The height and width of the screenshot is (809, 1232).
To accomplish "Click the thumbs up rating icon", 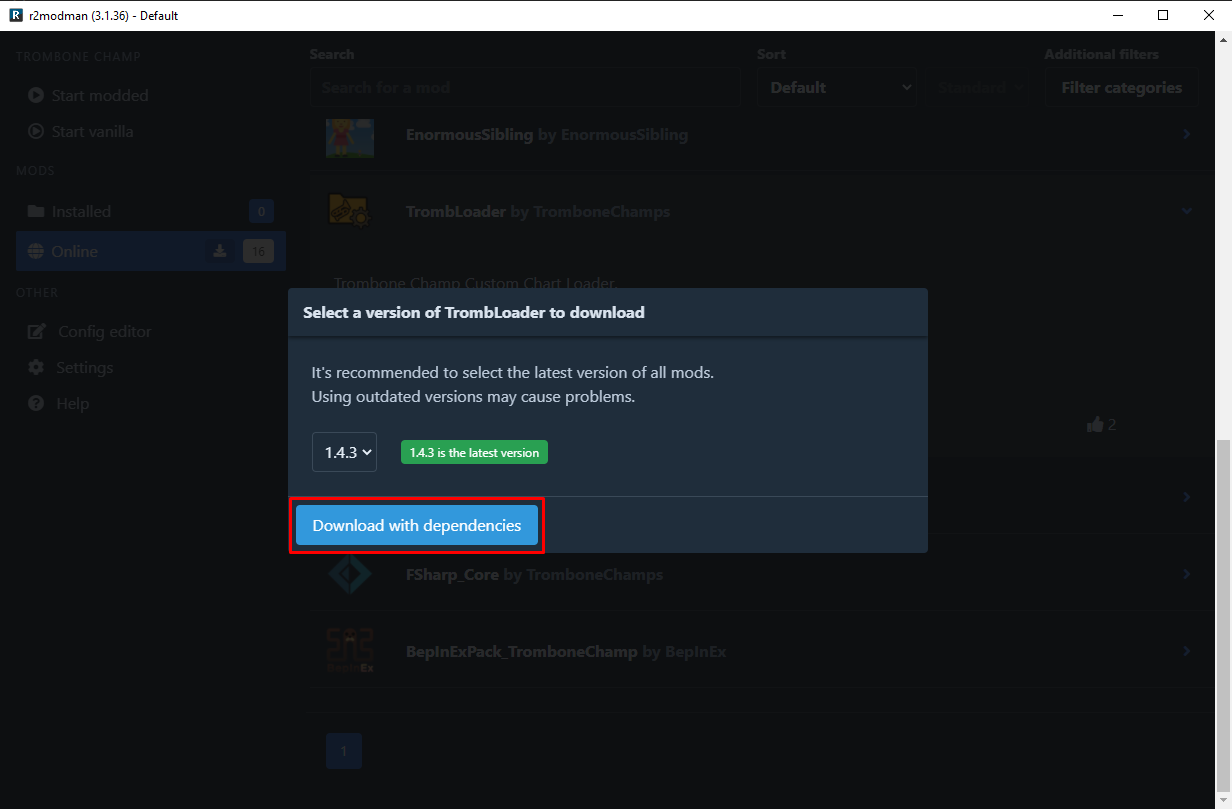I will (x=1094, y=424).
